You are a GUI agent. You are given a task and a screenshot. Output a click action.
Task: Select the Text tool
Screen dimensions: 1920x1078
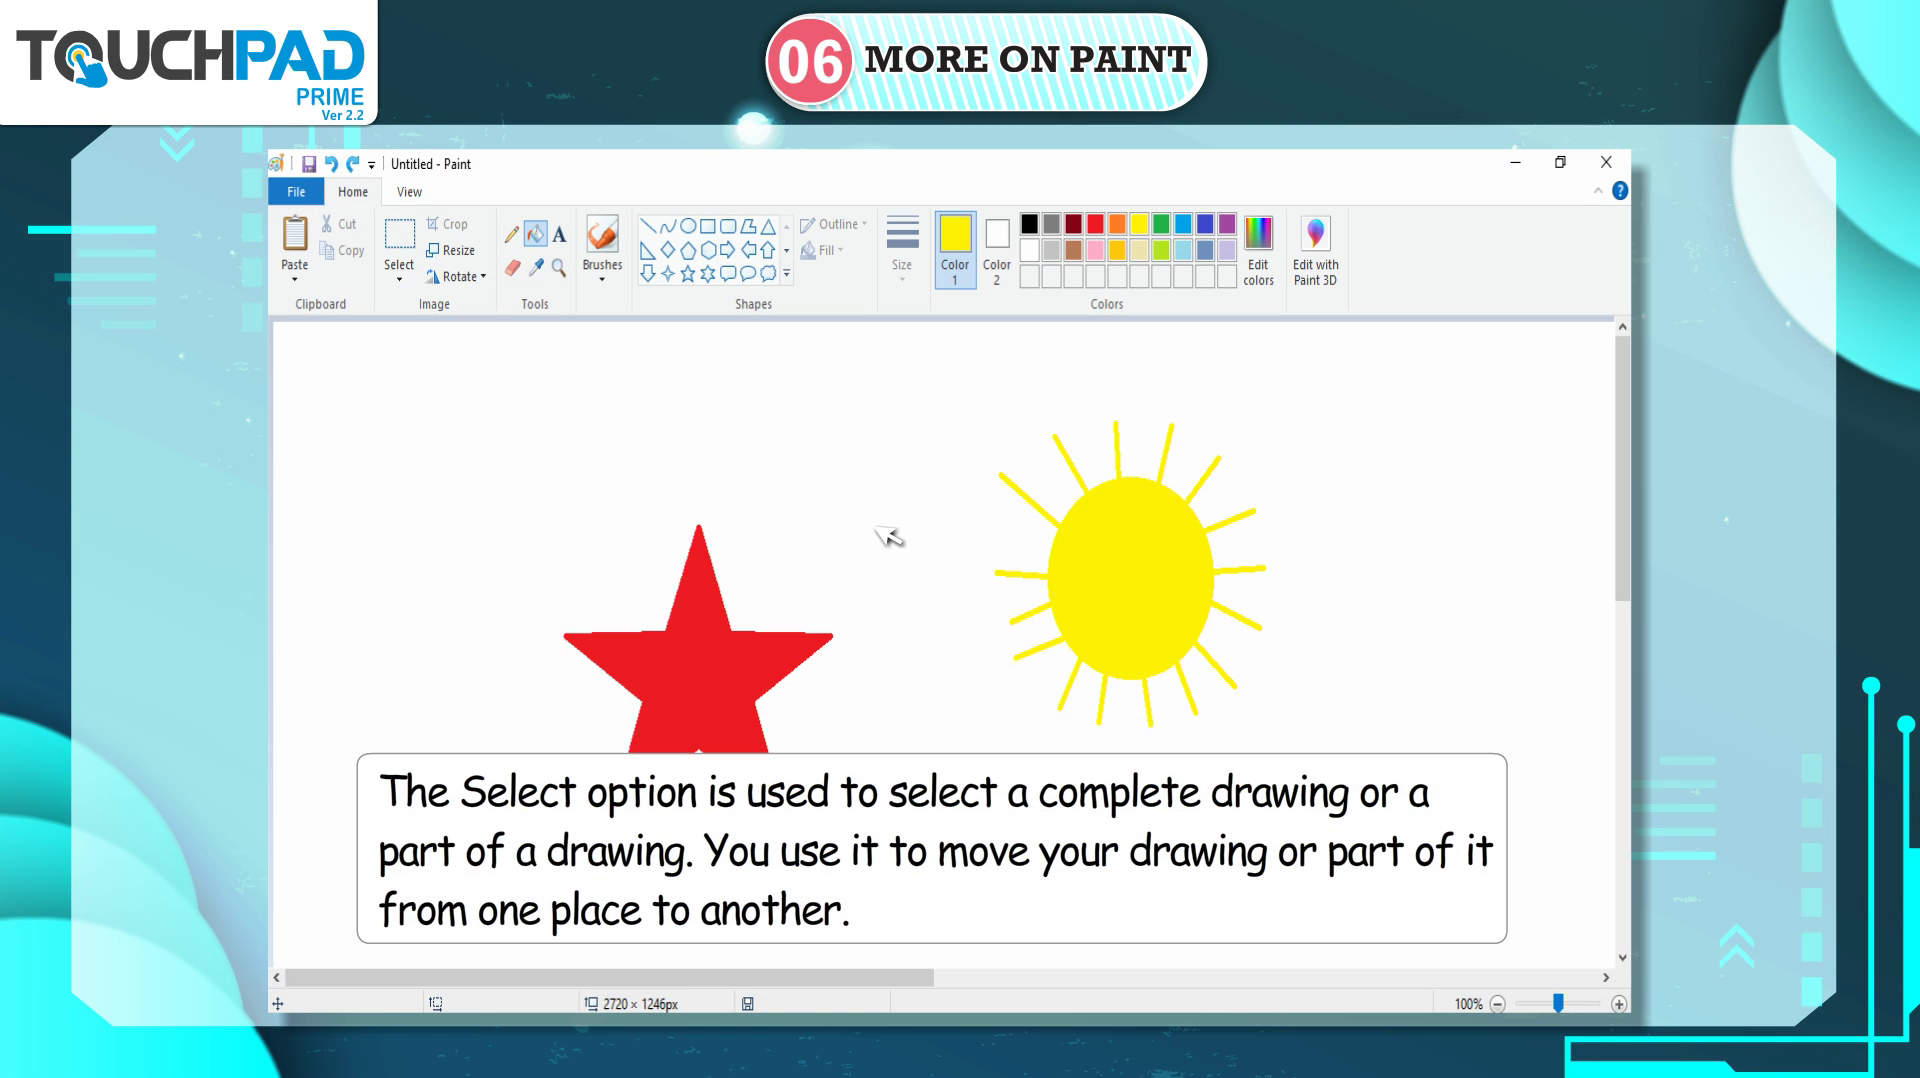point(560,235)
